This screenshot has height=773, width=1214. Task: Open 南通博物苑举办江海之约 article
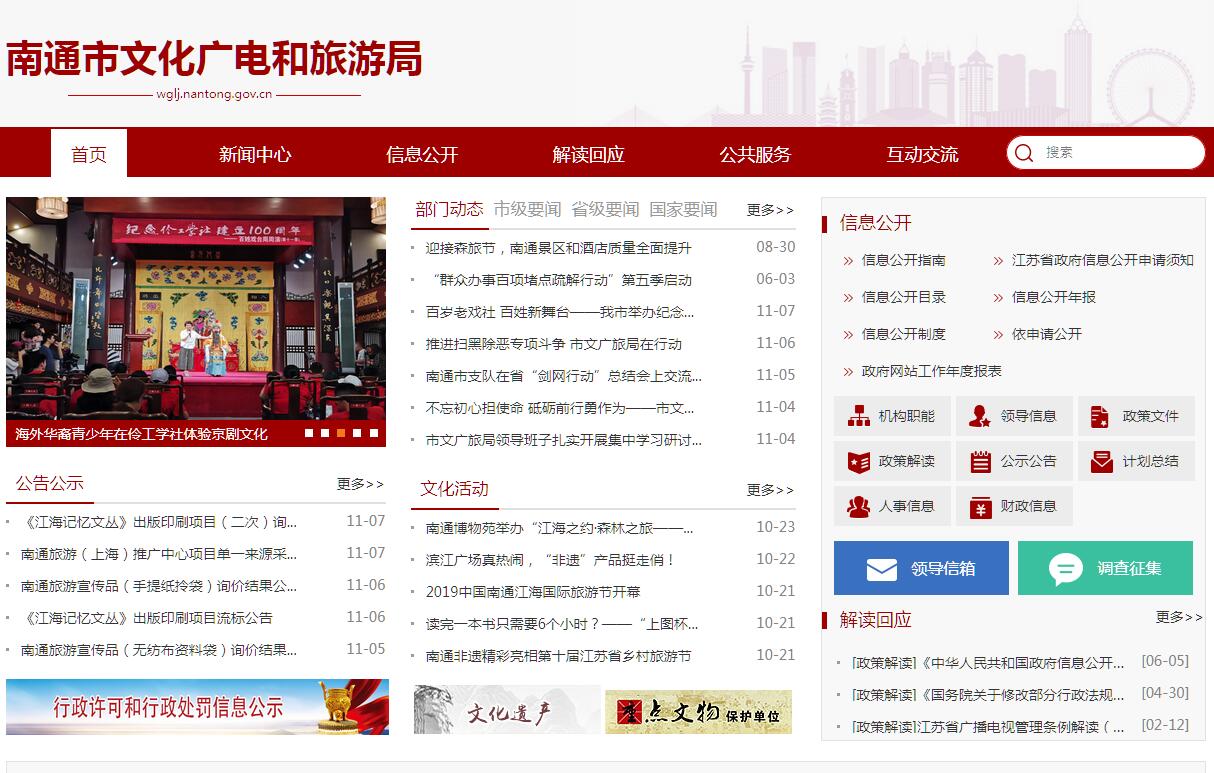(559, 528)
